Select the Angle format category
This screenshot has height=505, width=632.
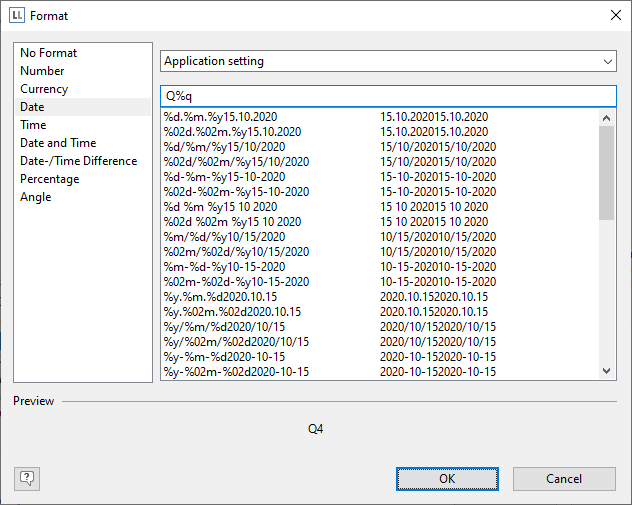pyautogui.click(x=35, y=197)
